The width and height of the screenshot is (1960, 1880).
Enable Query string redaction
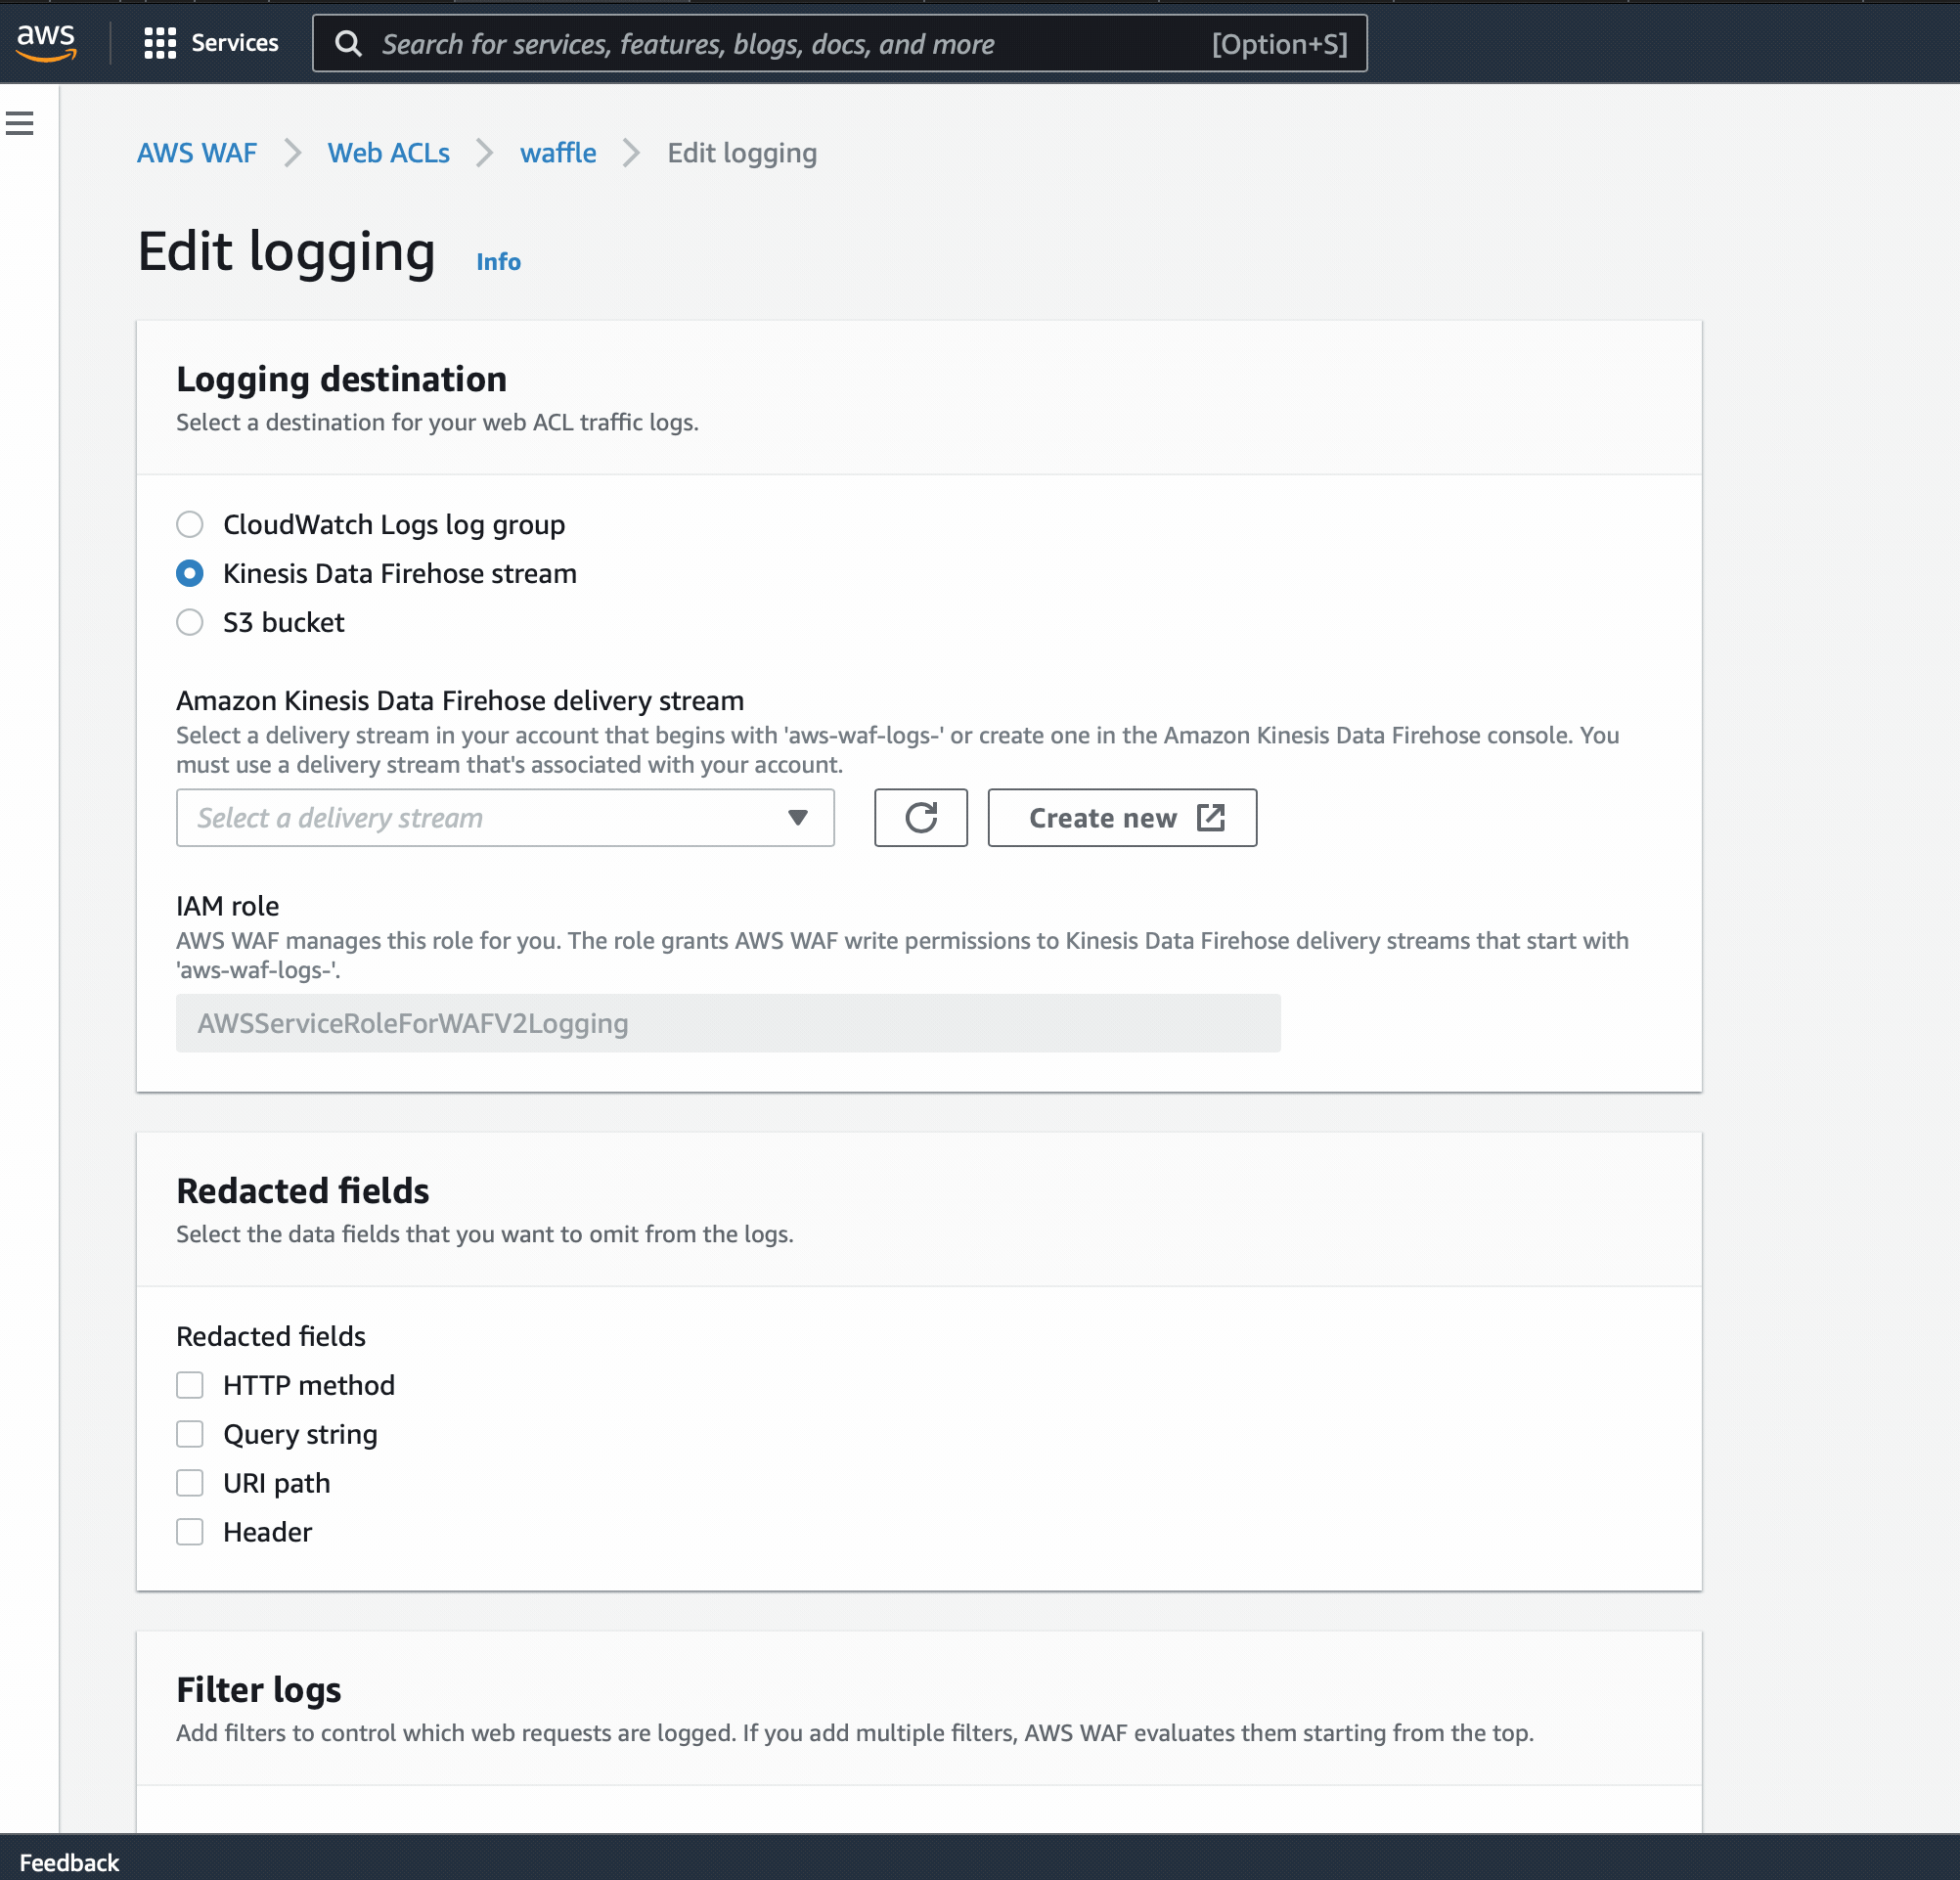[x=190, y=1434]
